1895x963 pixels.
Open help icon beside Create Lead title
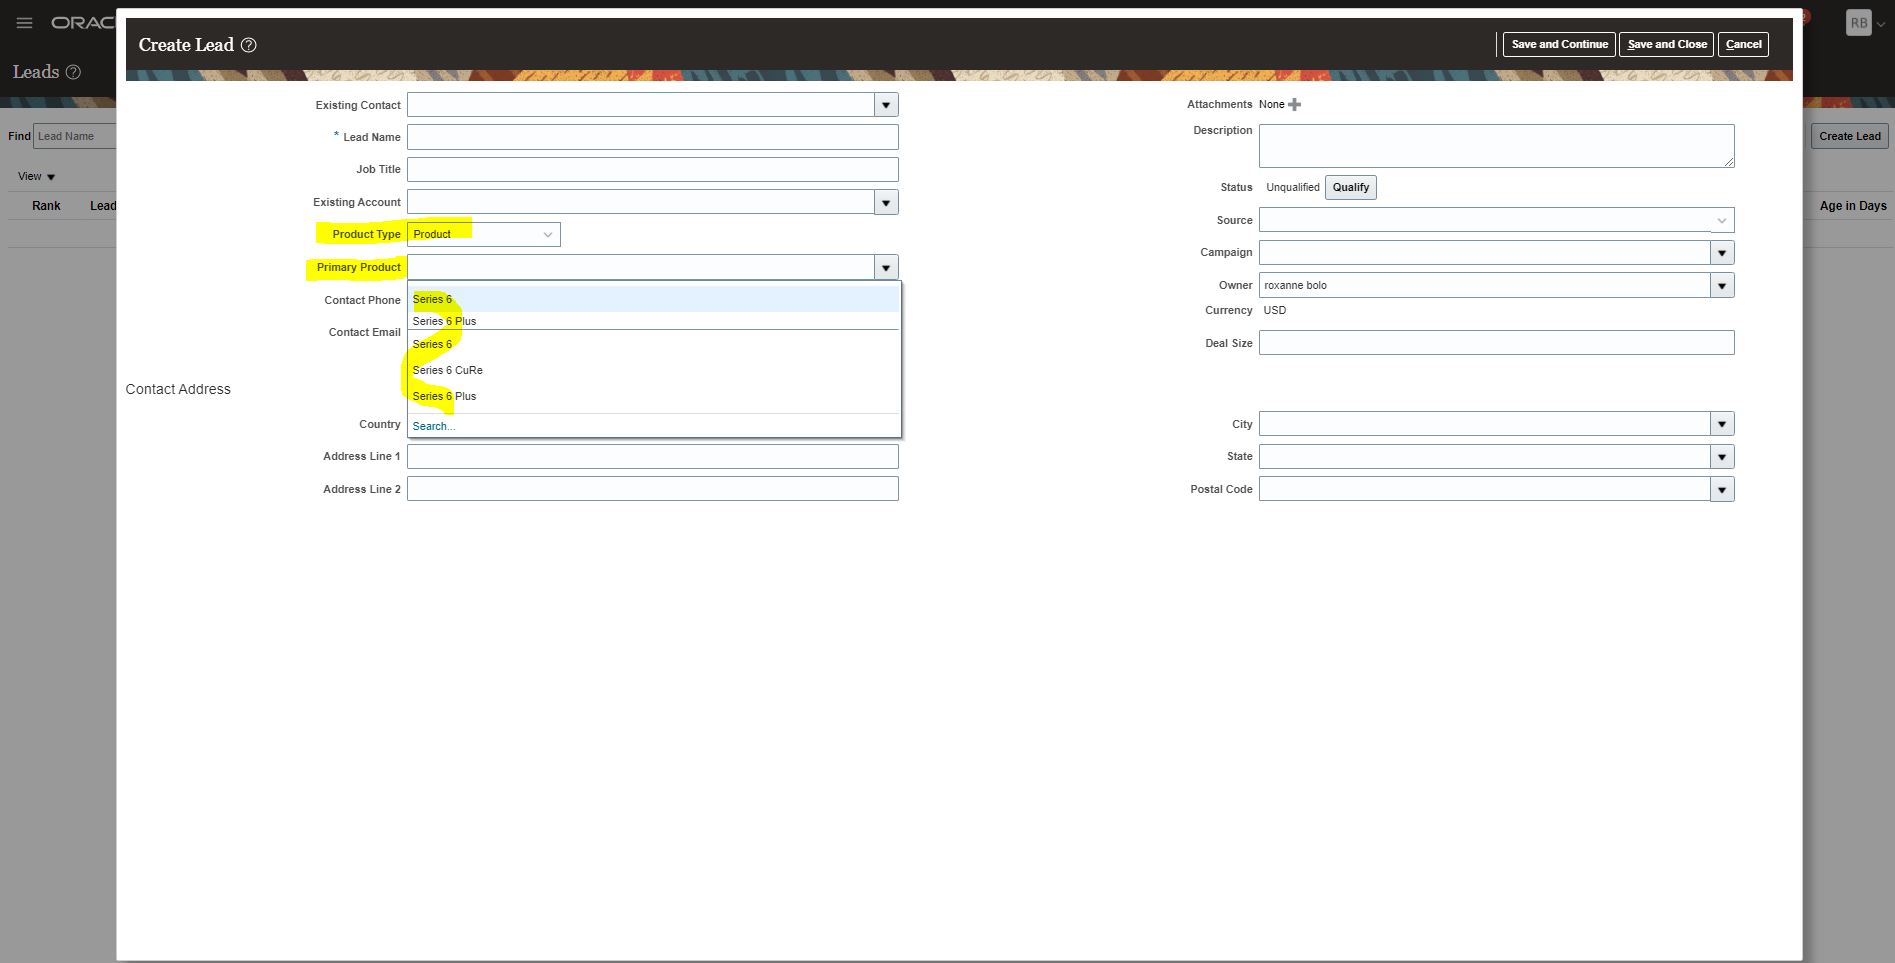tap(249, 45)
